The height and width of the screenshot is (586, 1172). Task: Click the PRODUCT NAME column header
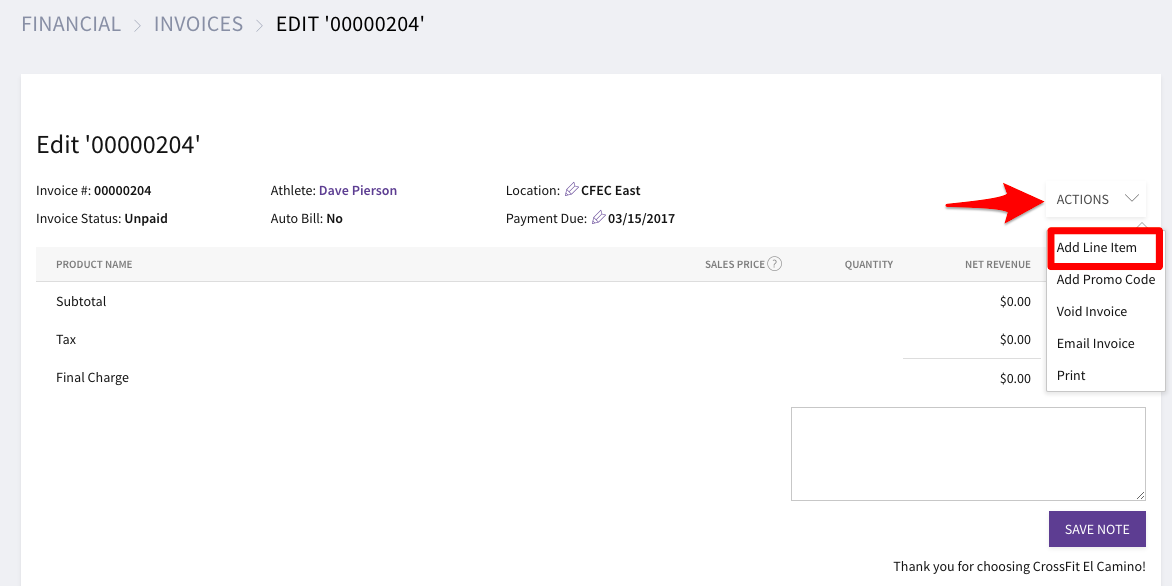(x=94, y=265)
